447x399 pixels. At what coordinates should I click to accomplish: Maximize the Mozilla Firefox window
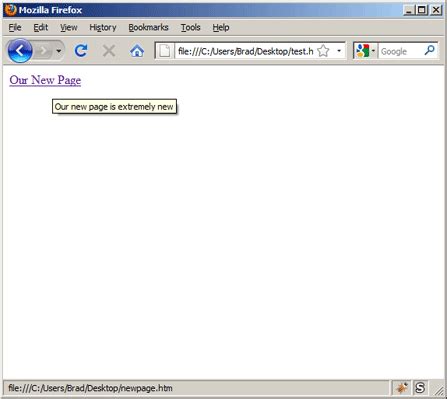[x=422, y=10]
